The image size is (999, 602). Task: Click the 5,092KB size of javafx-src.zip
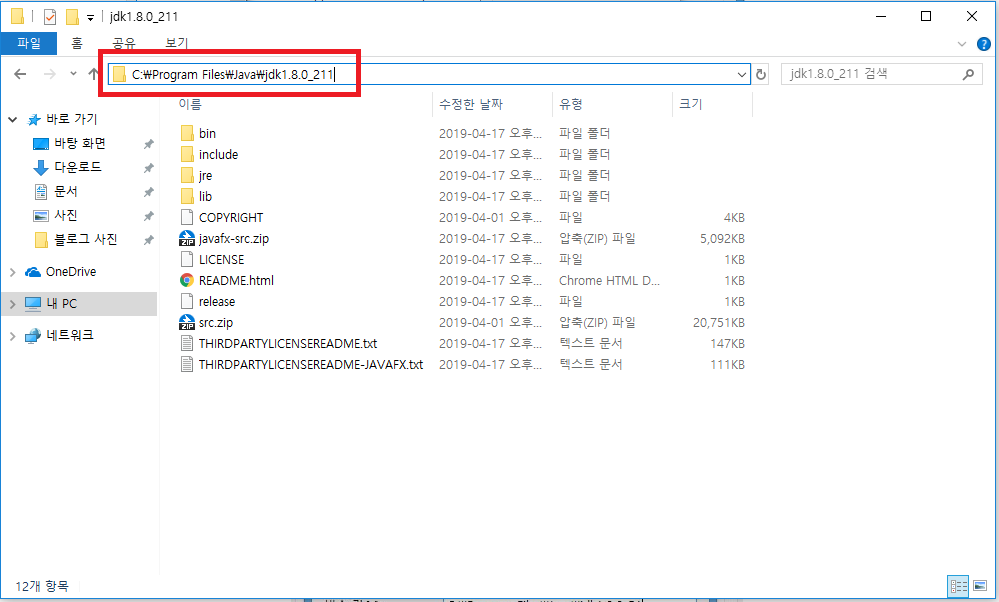pos(722,238)
